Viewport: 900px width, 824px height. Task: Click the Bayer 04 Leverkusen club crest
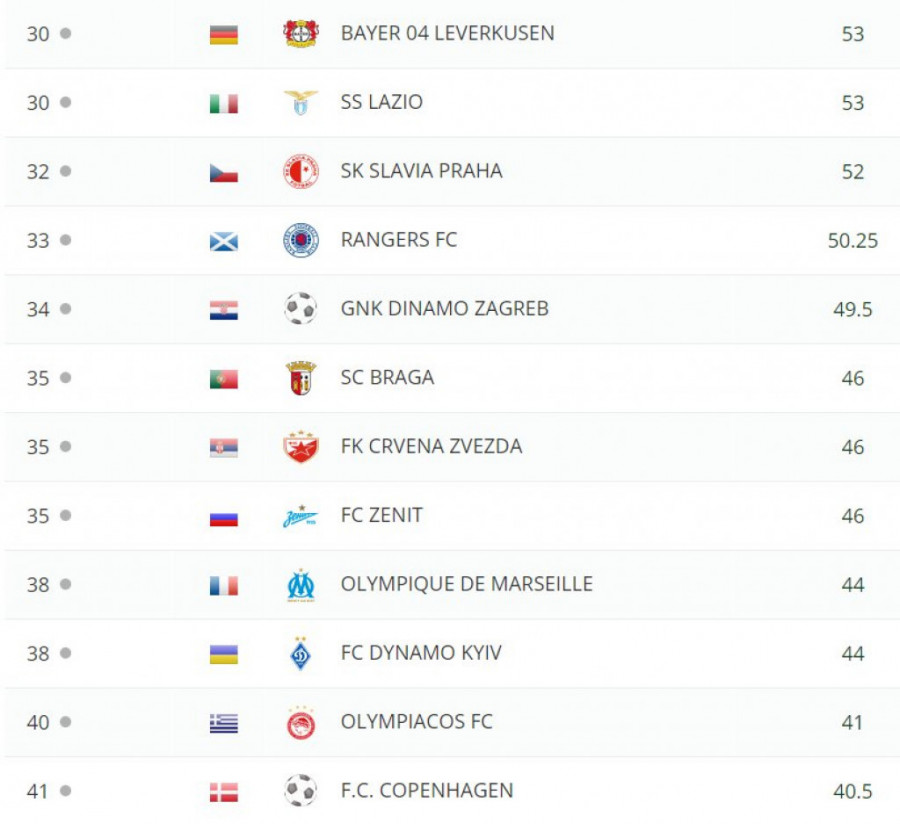tap(300, 34)
